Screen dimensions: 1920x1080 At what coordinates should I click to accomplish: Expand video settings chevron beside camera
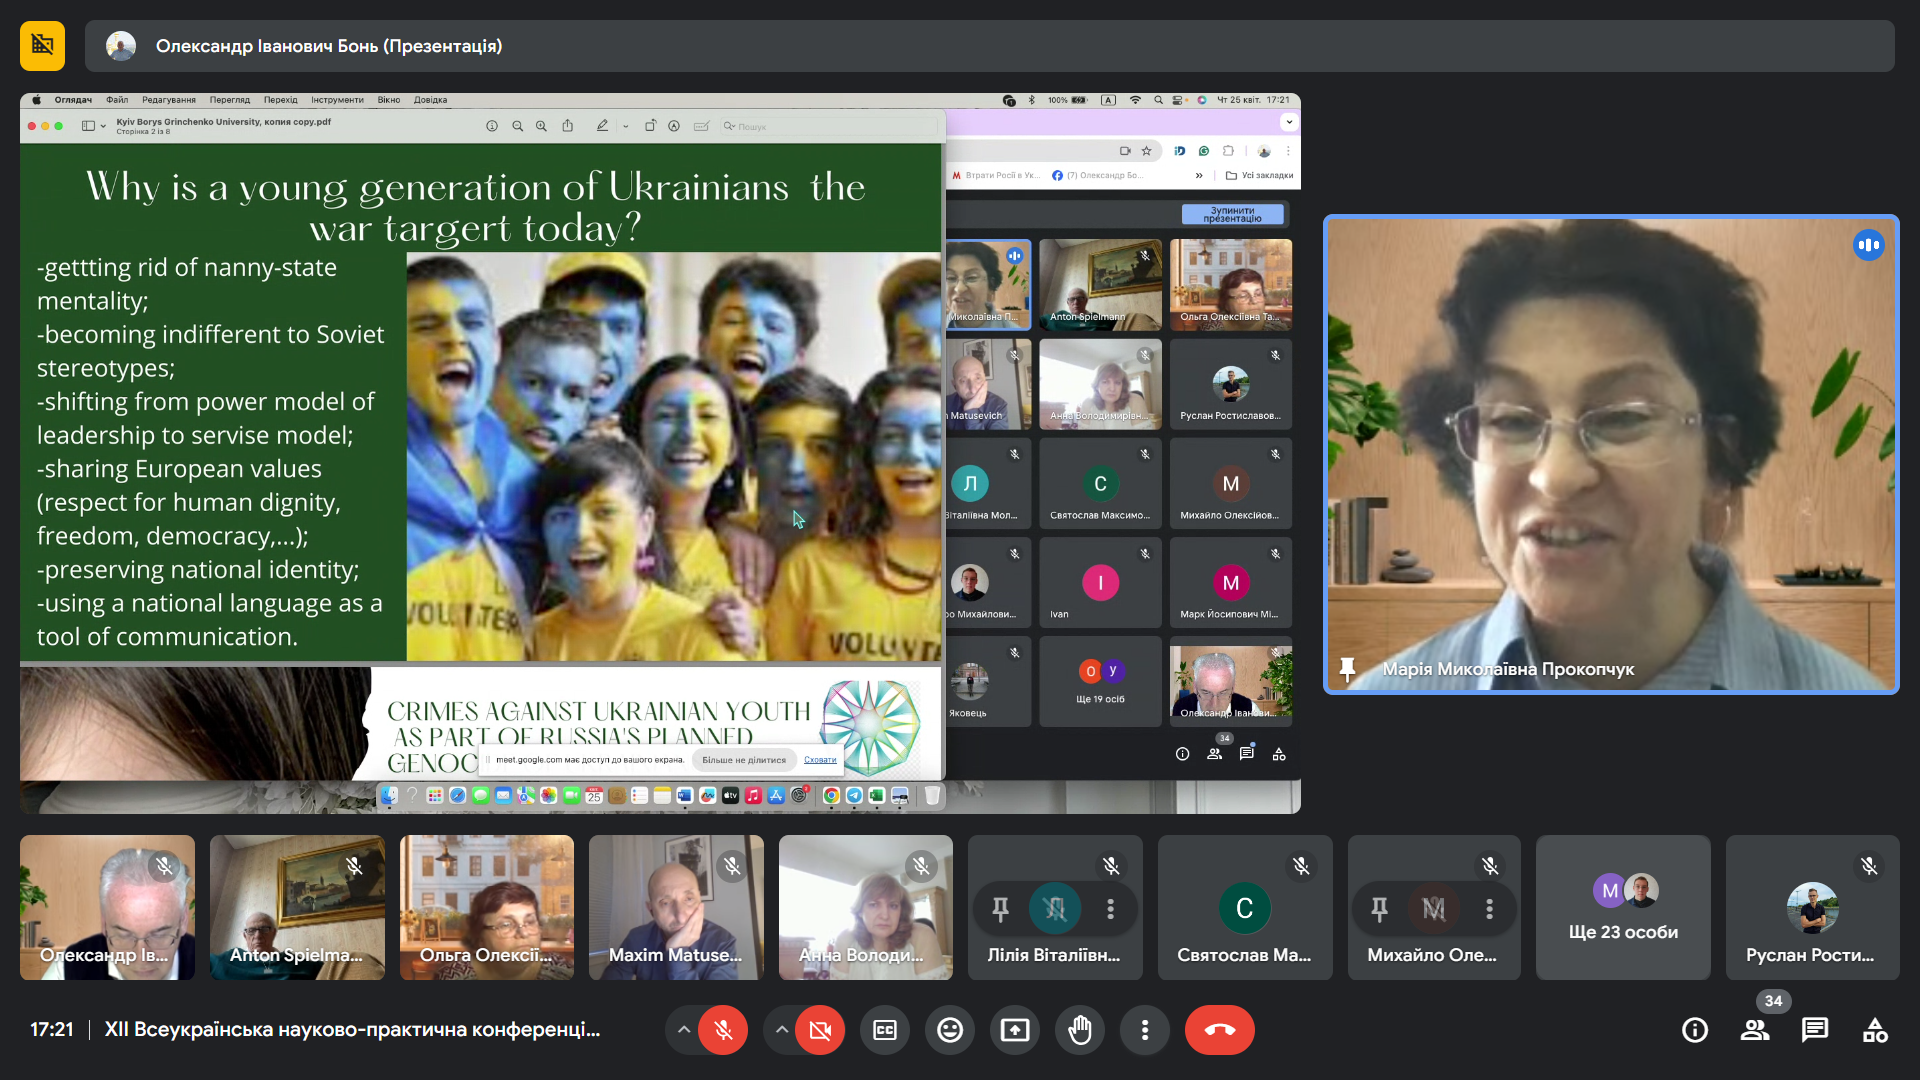point(781,1030)
